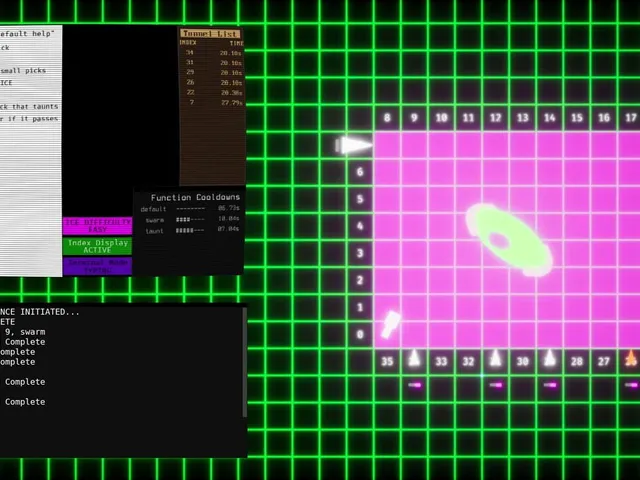640x480 pixels.
Task: Select Tunnel List row with index 34
Action: coord(213,53)
